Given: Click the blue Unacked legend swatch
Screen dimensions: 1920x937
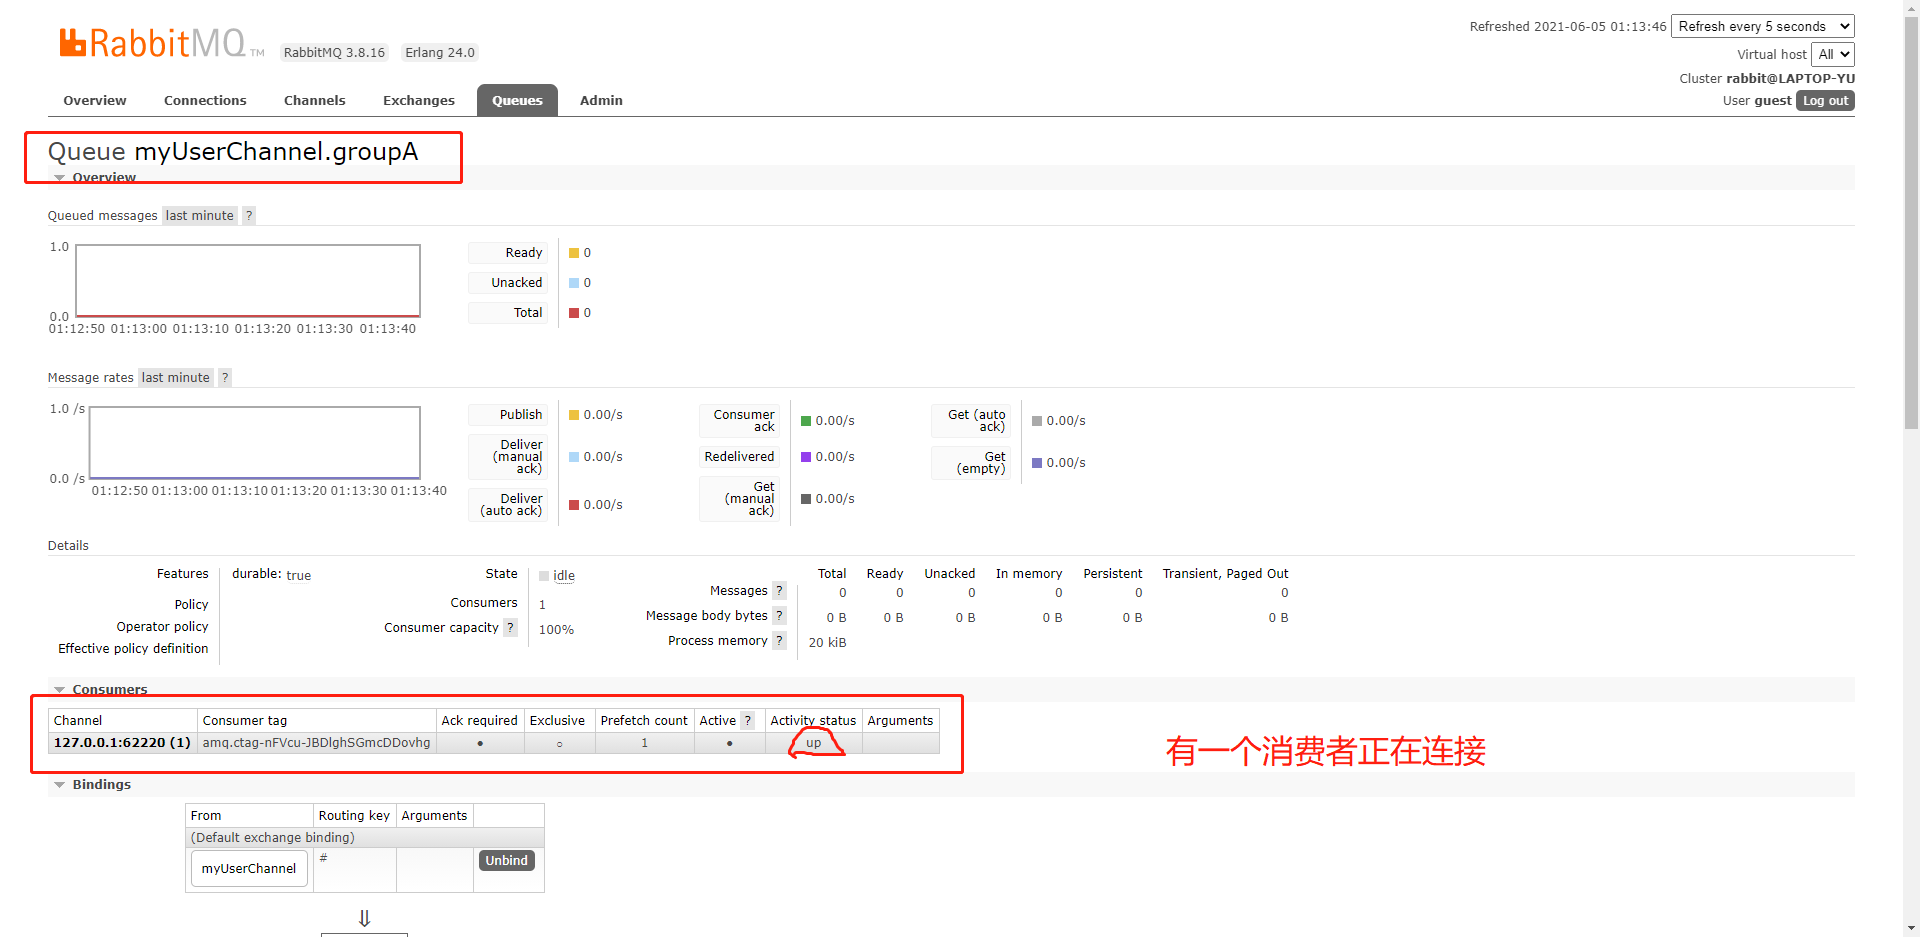Looking at the screenshot, I should click(574, 283).
